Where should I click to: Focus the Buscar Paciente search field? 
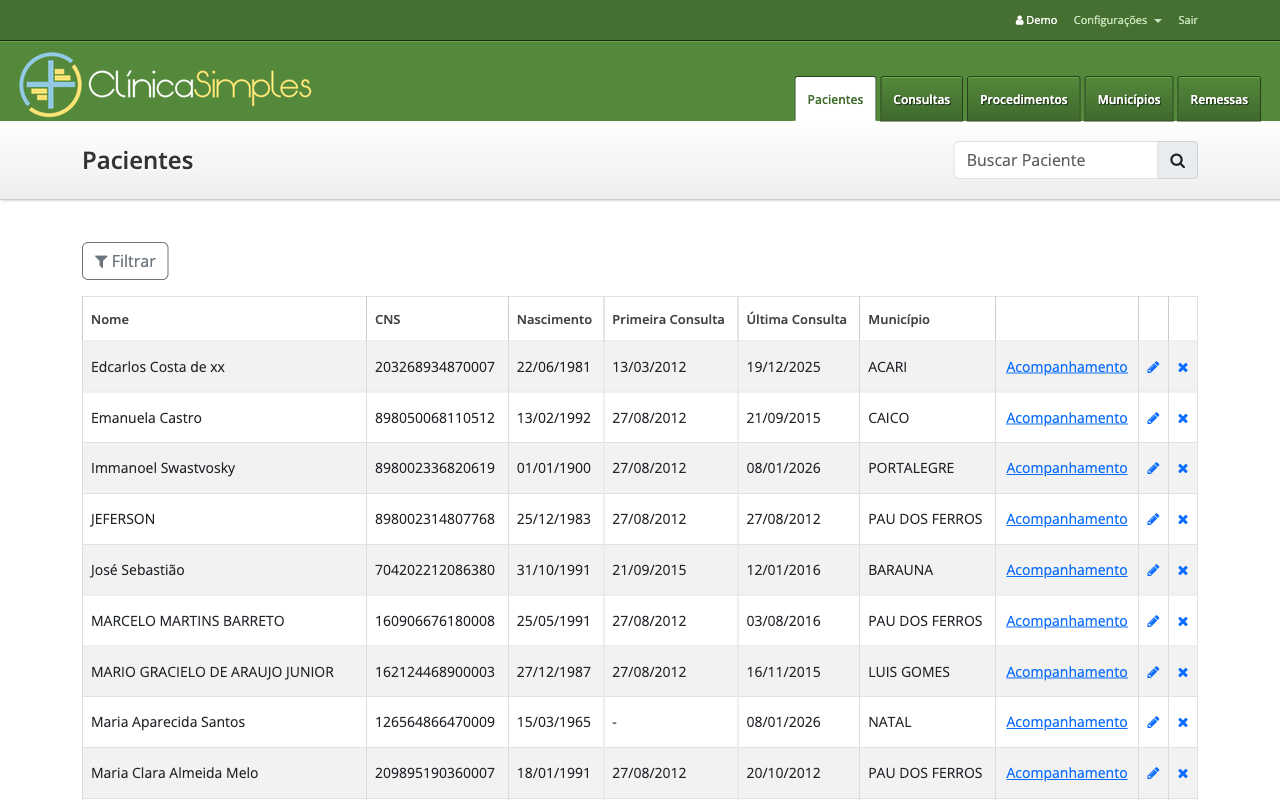1055,160
